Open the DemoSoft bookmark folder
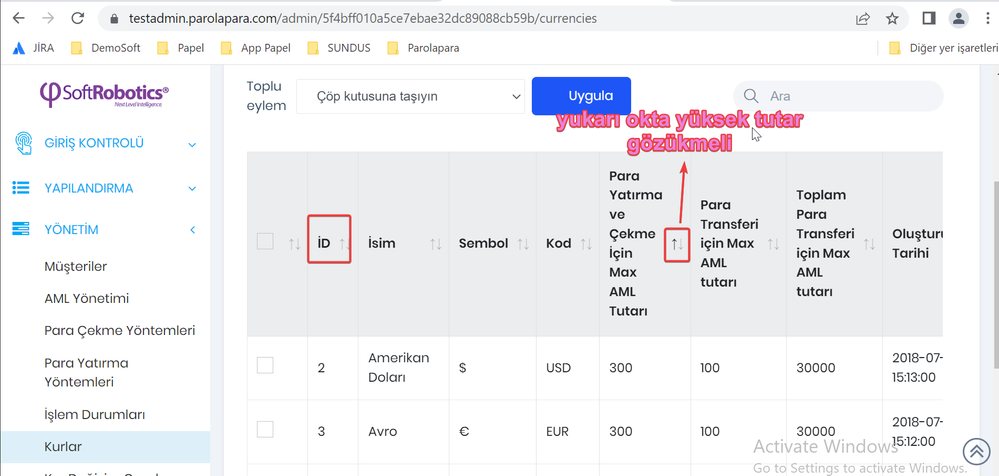This screenshot has width=999, height=476. point(105,48)
